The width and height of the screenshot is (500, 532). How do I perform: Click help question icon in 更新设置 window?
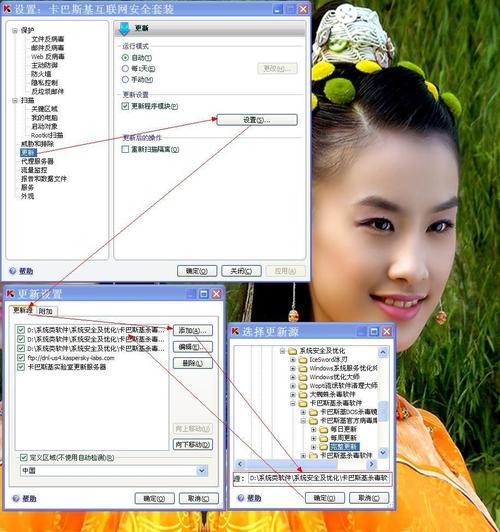pos(16,498)
